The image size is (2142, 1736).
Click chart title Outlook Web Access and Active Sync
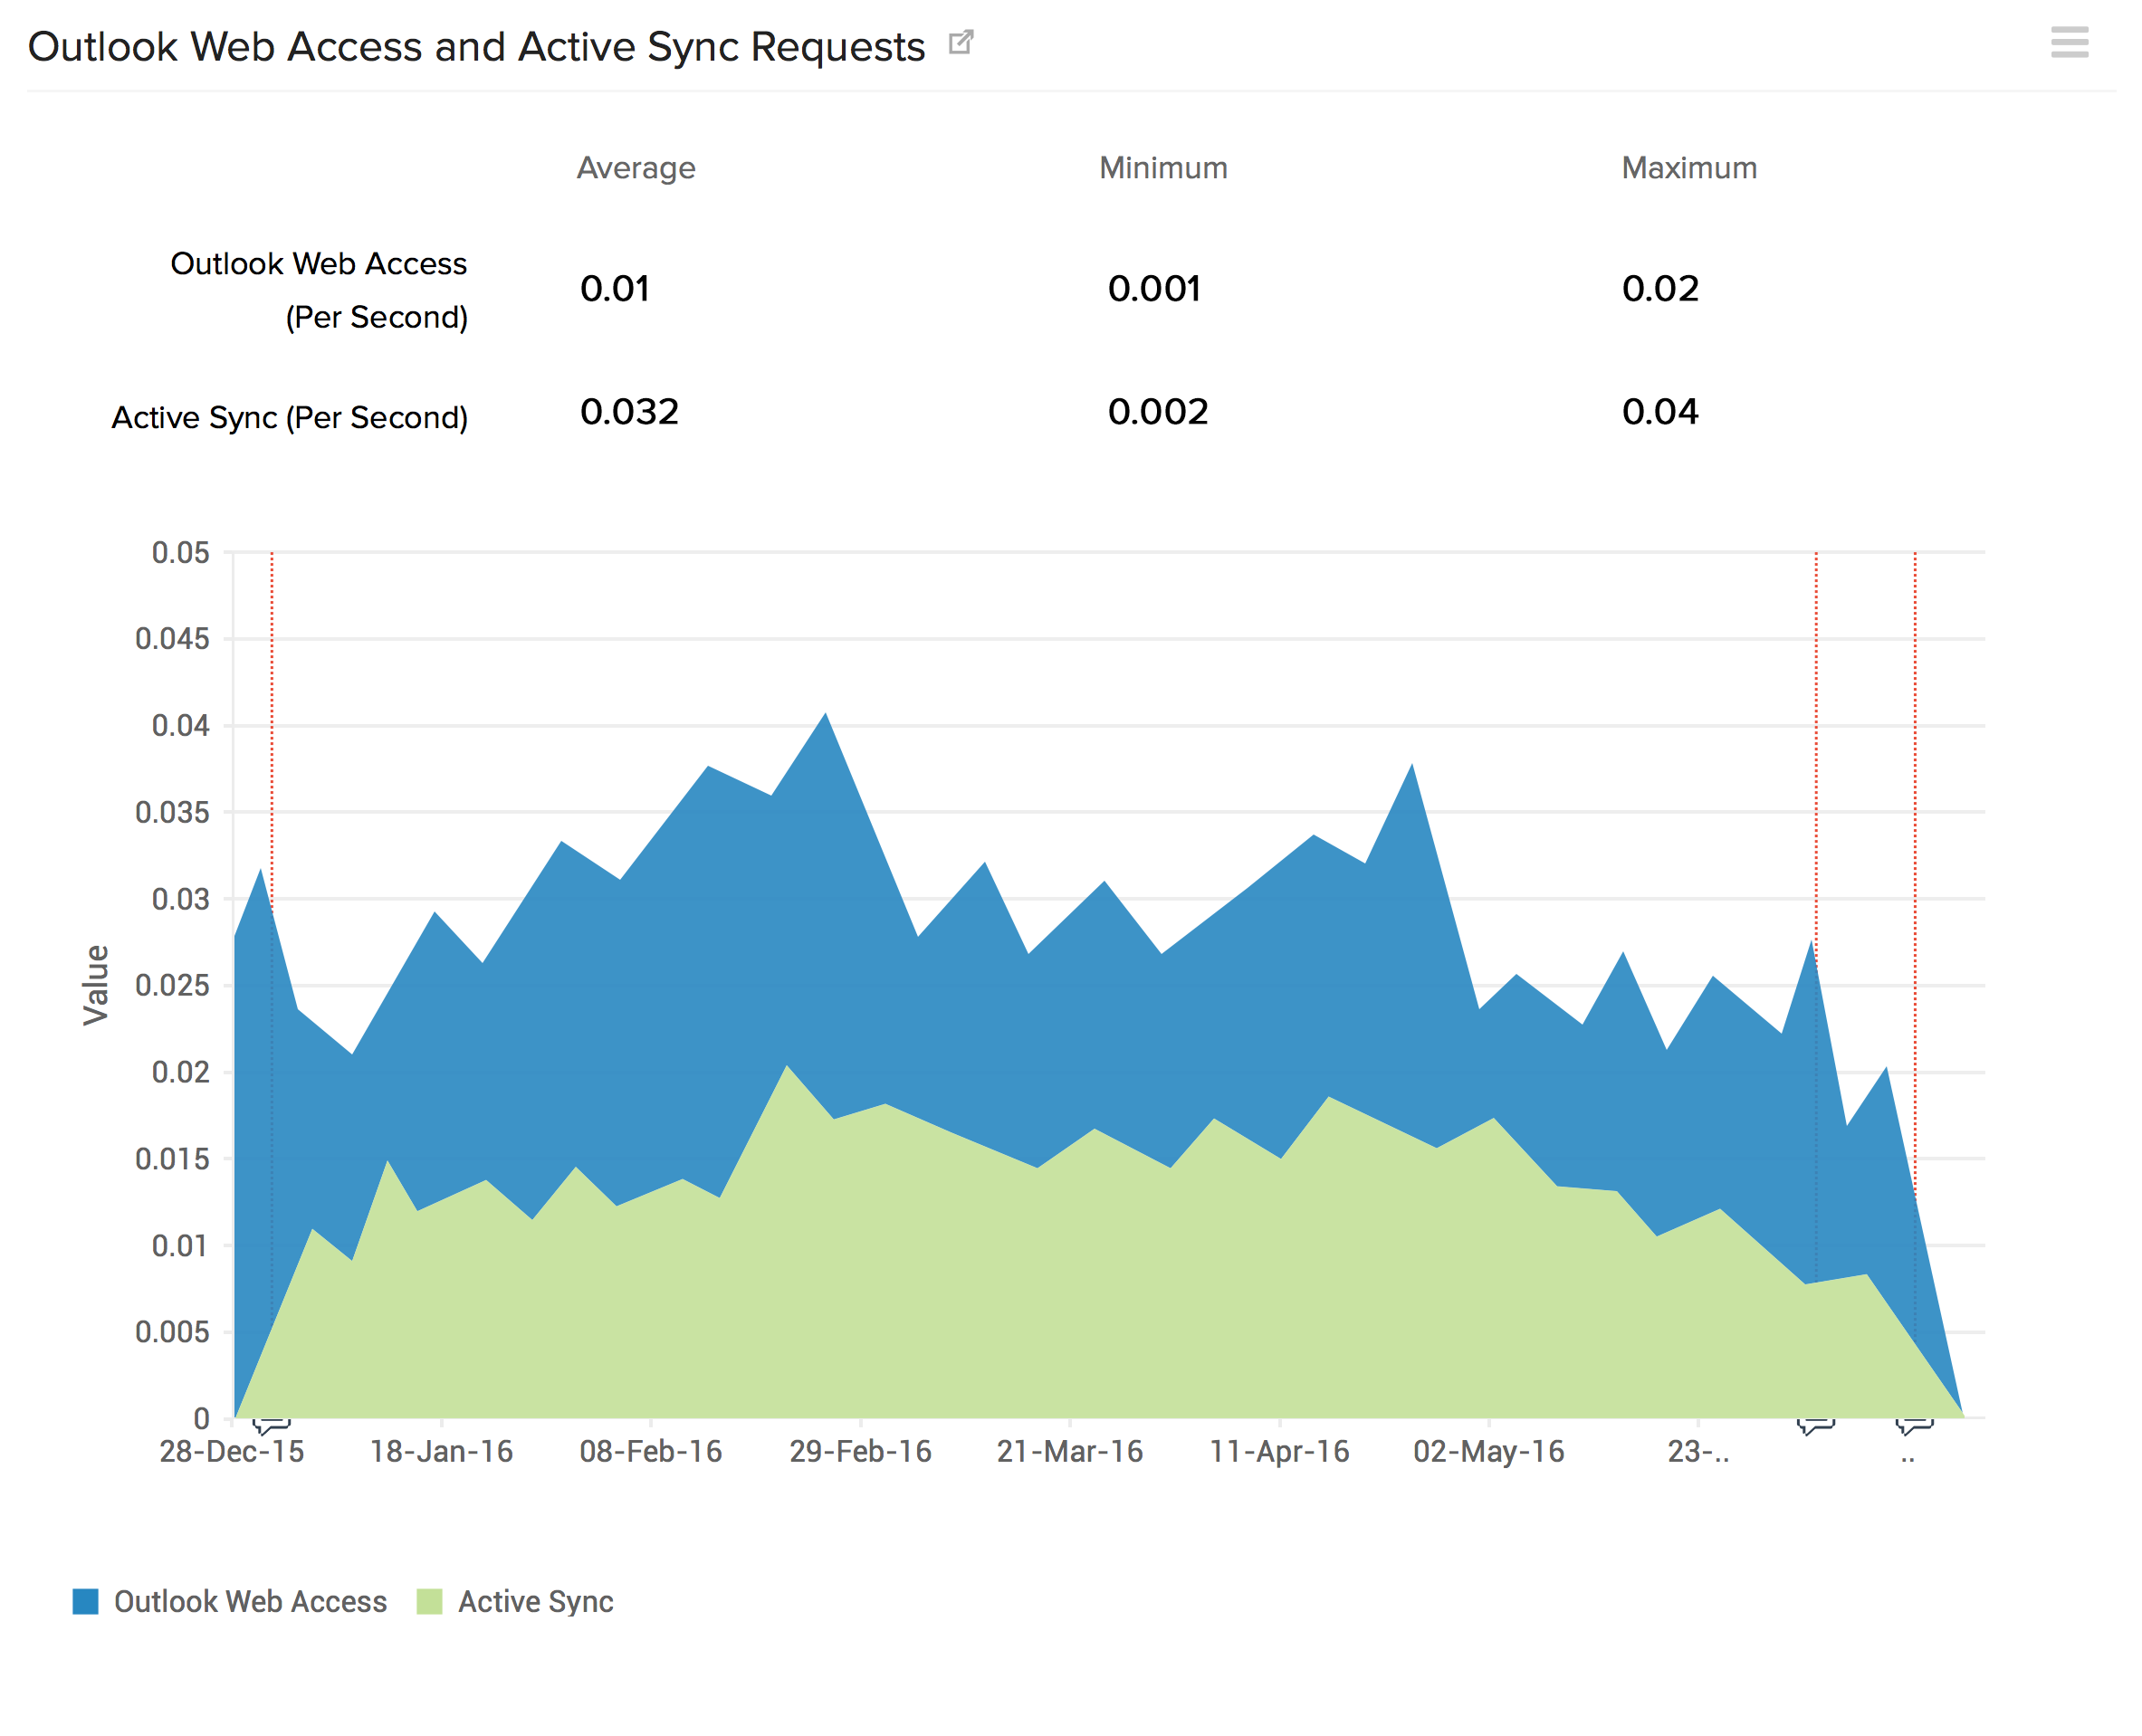coord(476,47)
